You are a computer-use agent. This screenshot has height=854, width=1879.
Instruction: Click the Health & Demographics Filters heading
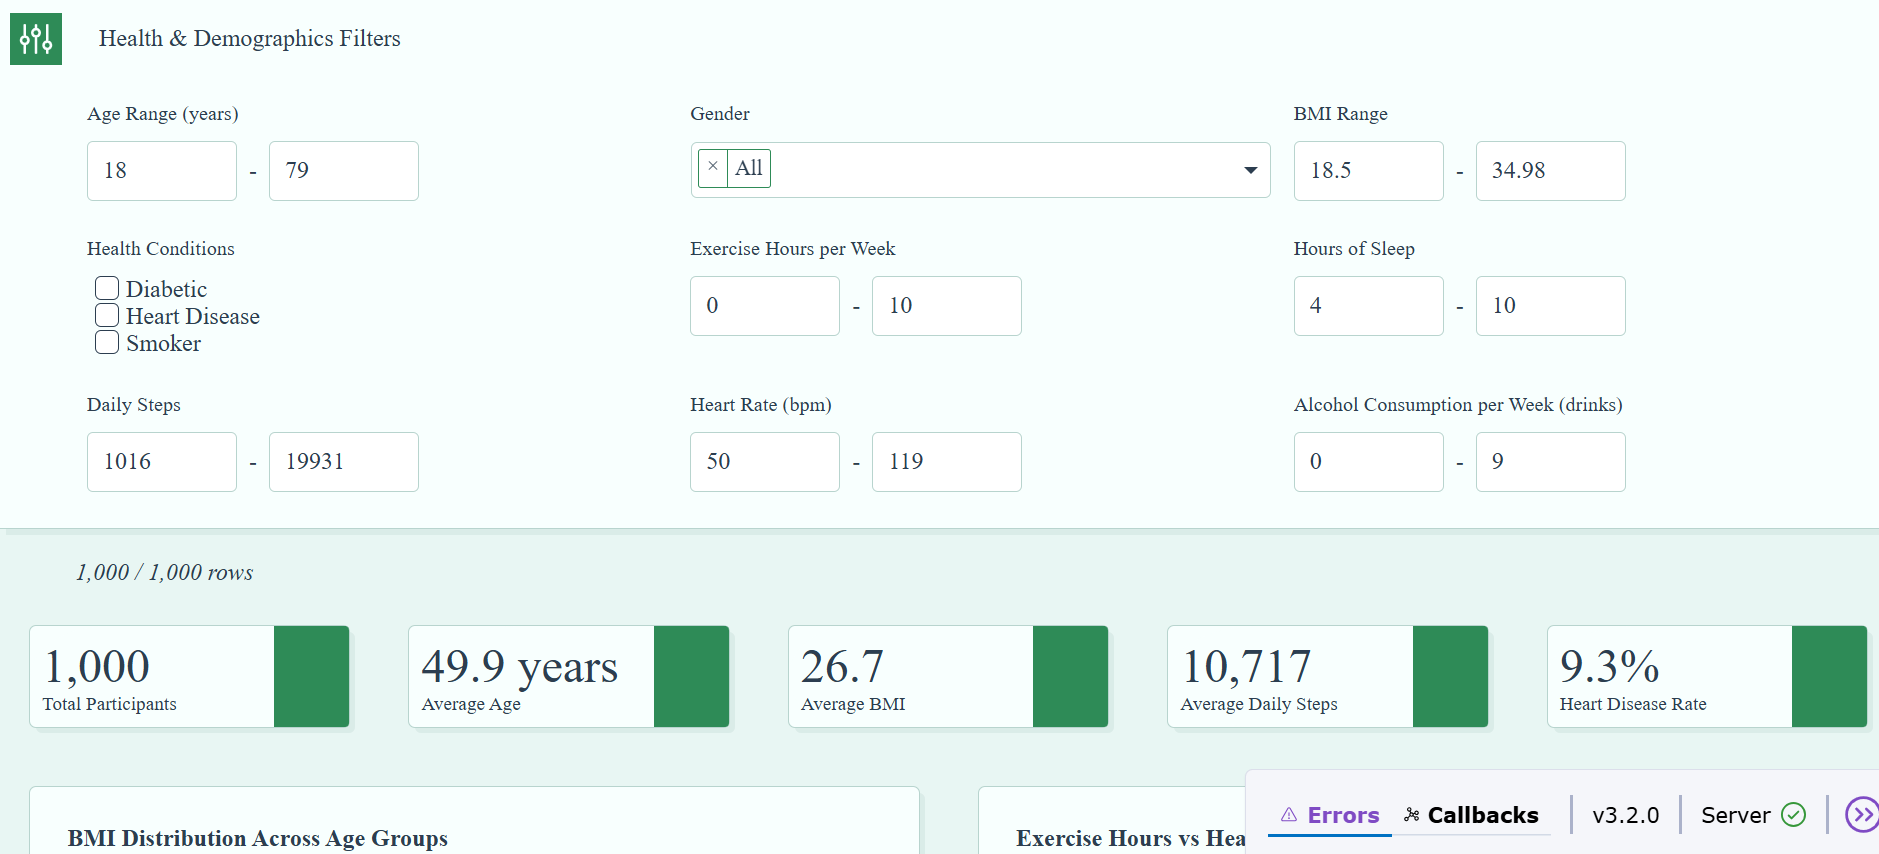(x=250, y=39)
